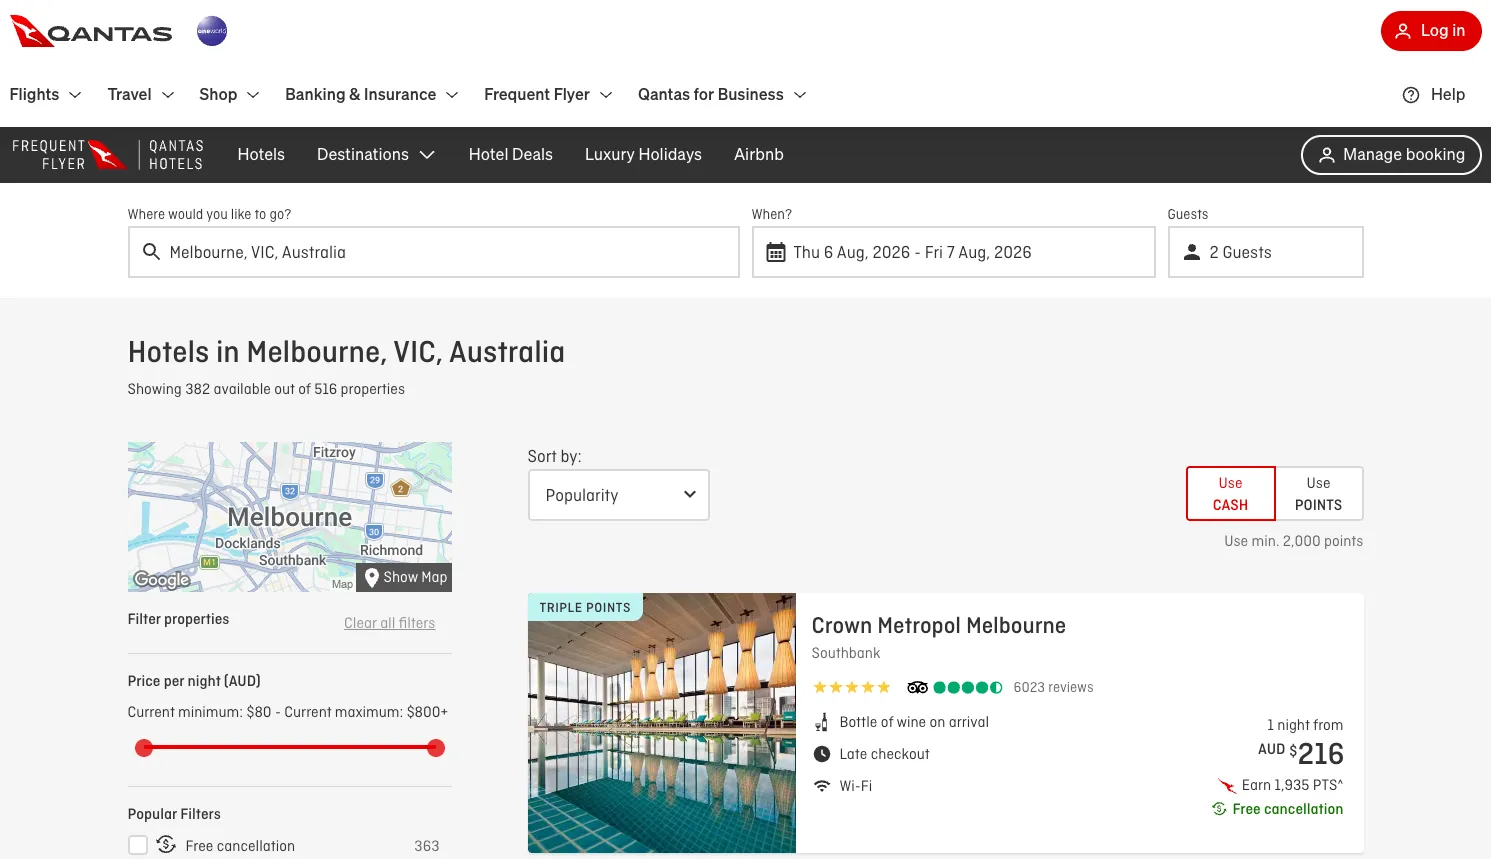This screenshot has width=1491, height=859.
Task: Click the Google logo on the map
Action: click(162, 580)
